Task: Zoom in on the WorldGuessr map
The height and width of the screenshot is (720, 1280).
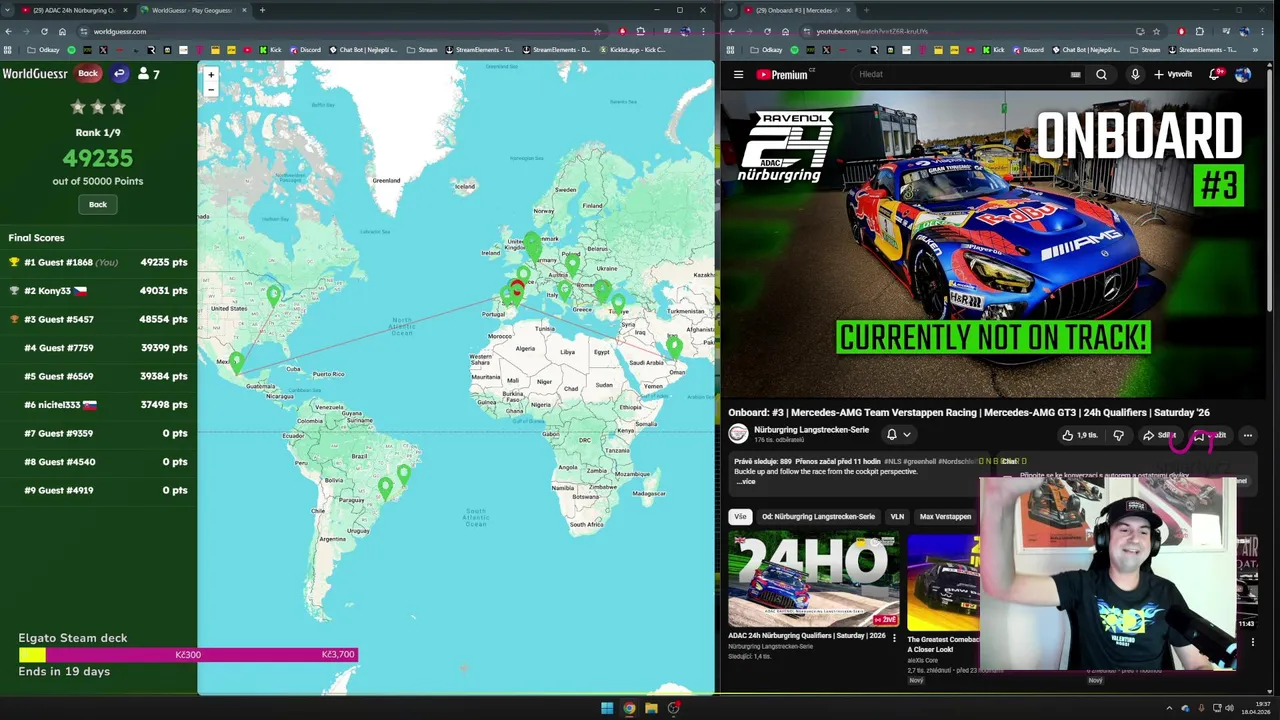Action: click(210, 75)
